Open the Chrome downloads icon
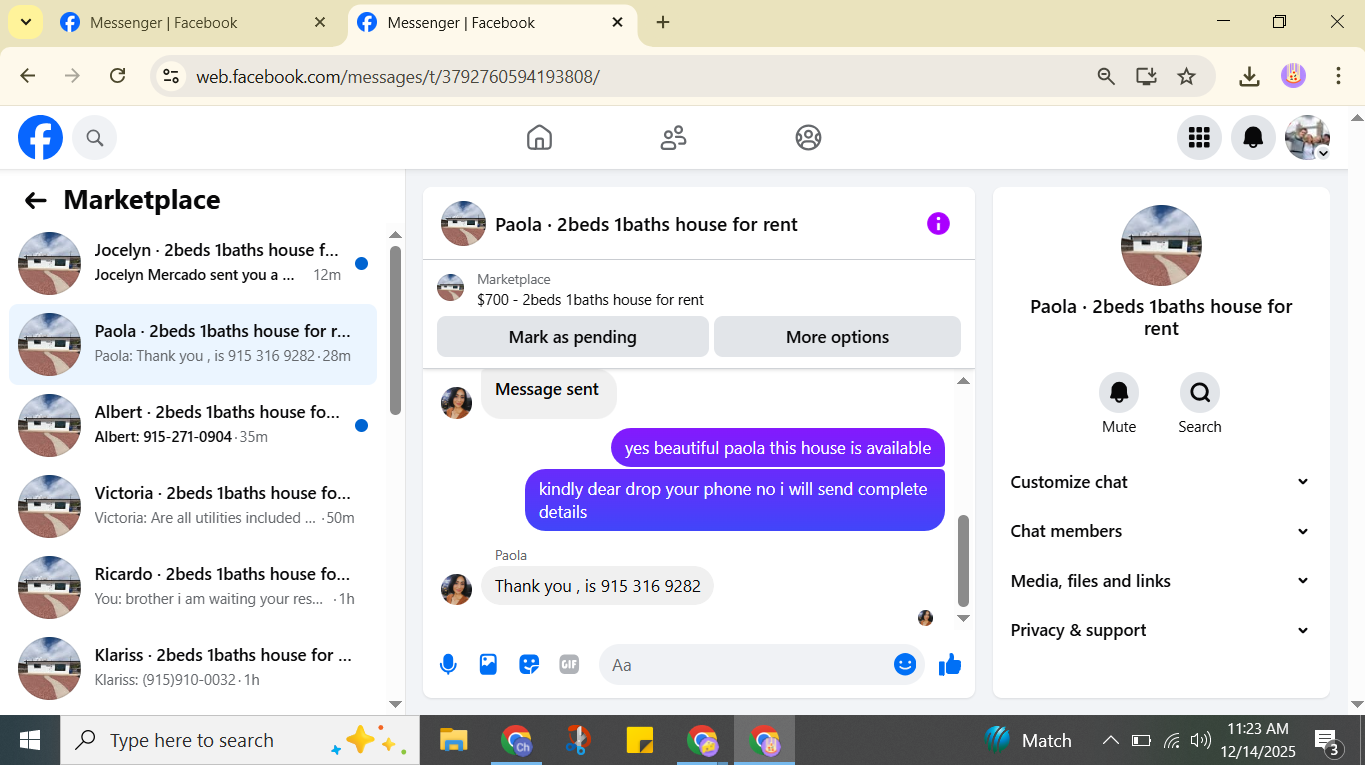 pos(1249,76)
